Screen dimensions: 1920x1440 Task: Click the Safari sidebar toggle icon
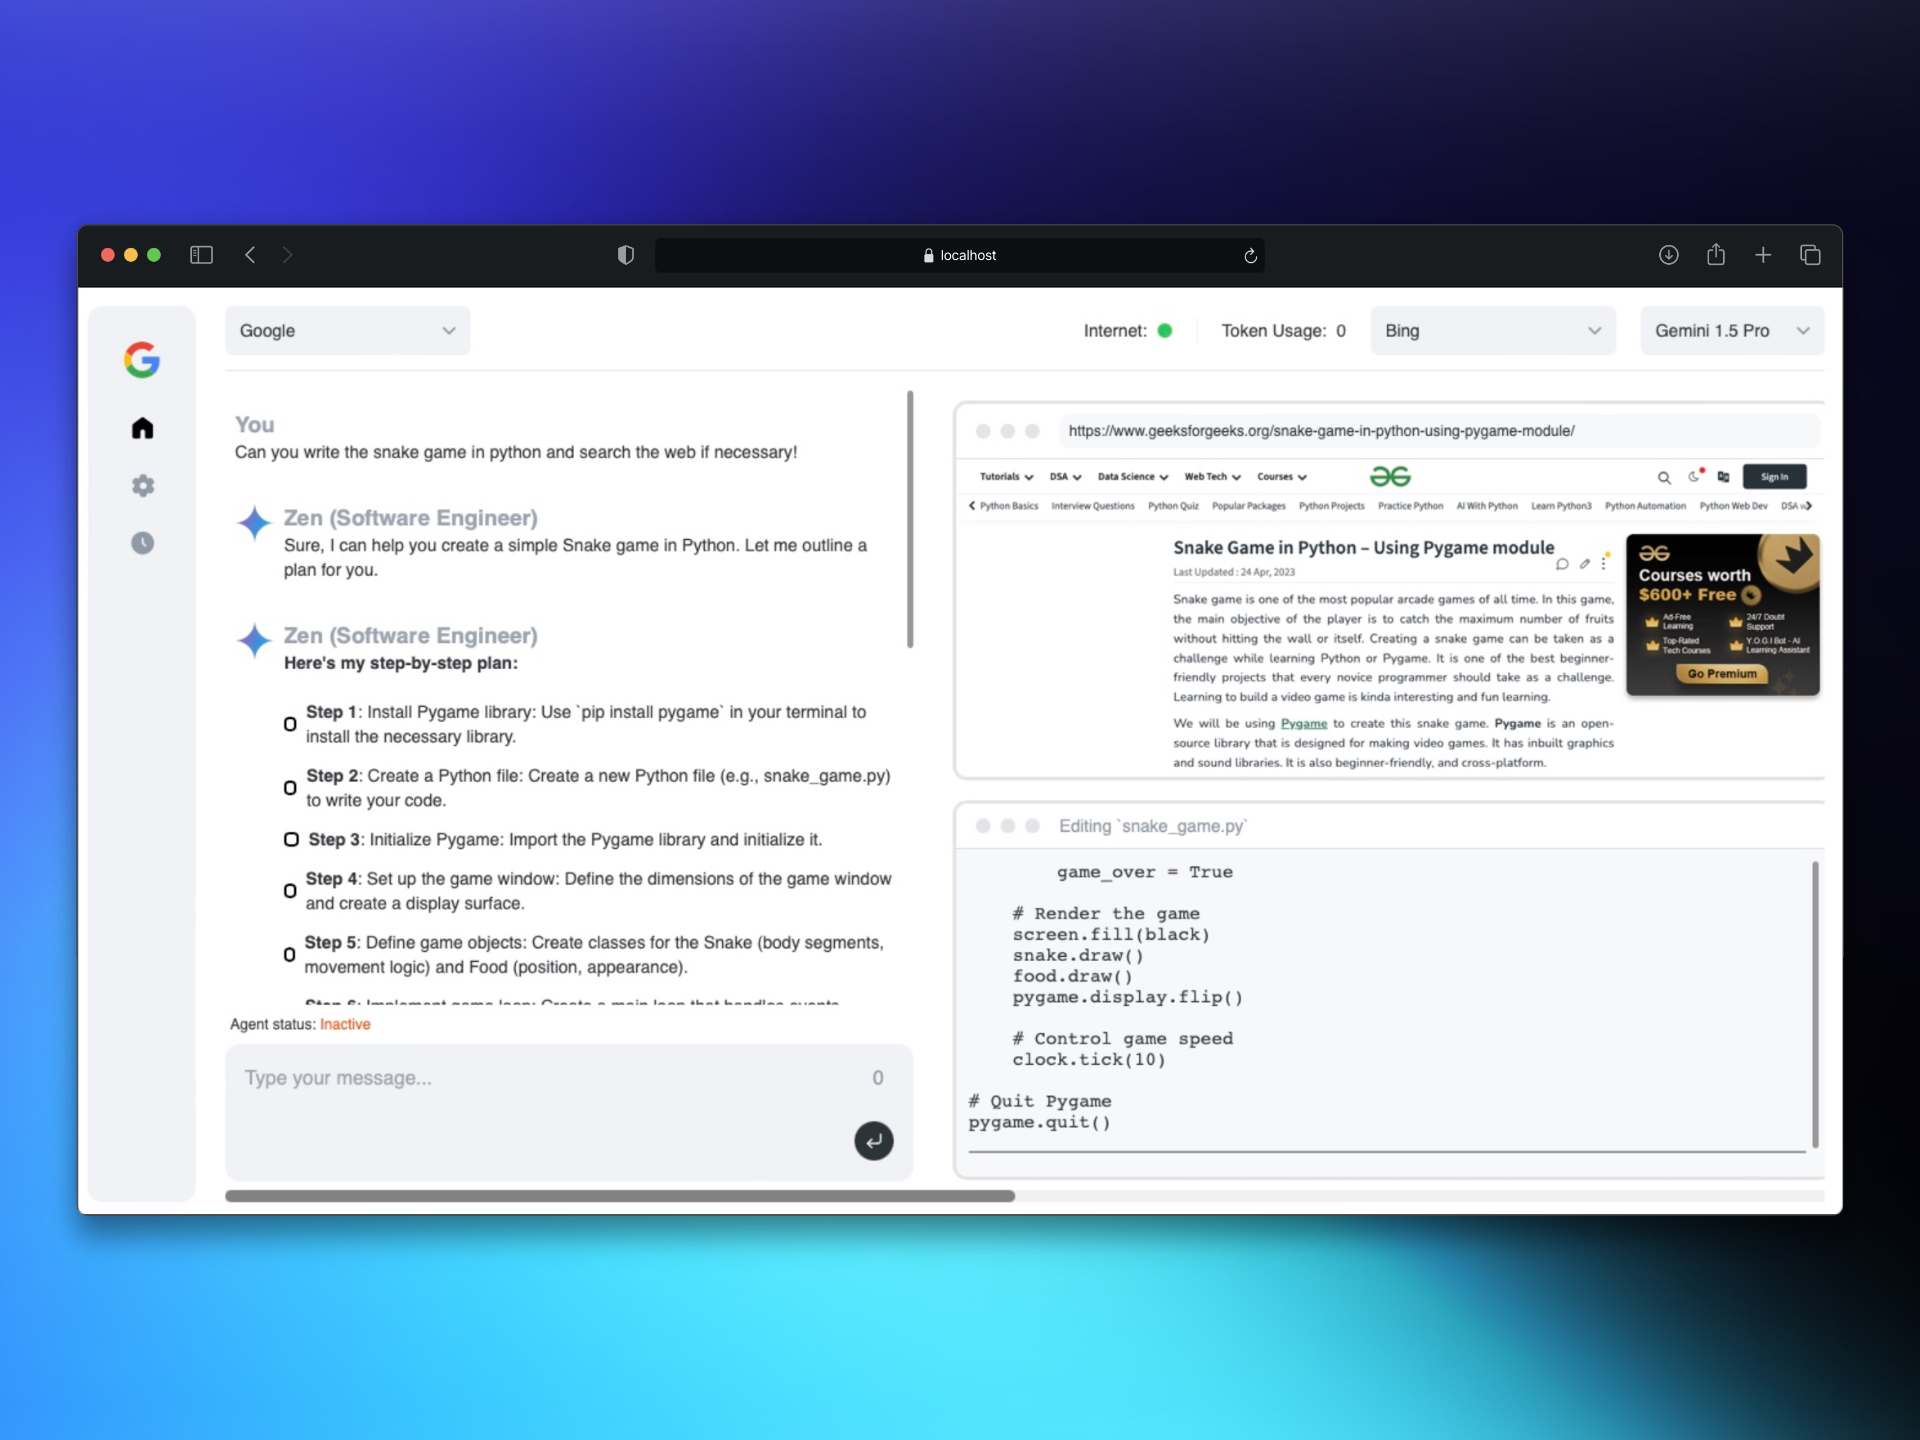(x=201, y=255)
